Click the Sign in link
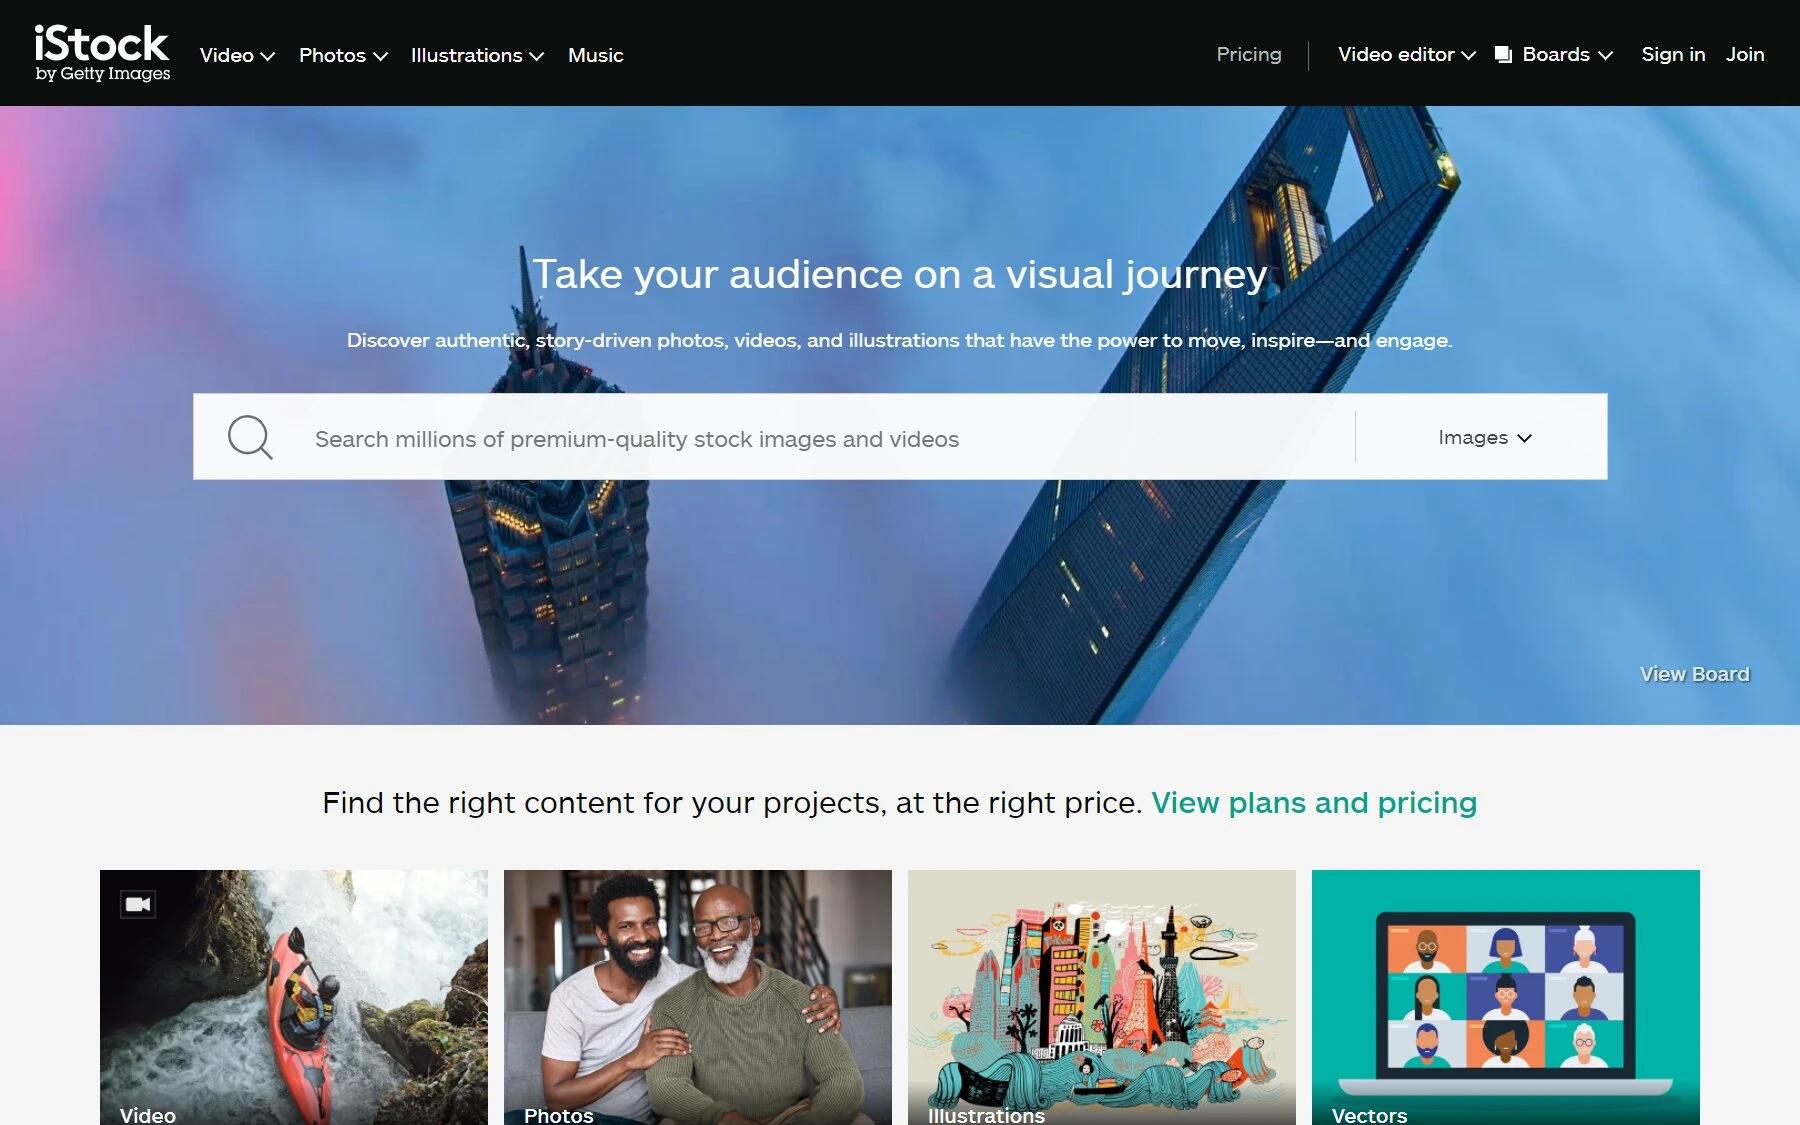This screenshot has height=1125, width=1800. coord(1672,55)
